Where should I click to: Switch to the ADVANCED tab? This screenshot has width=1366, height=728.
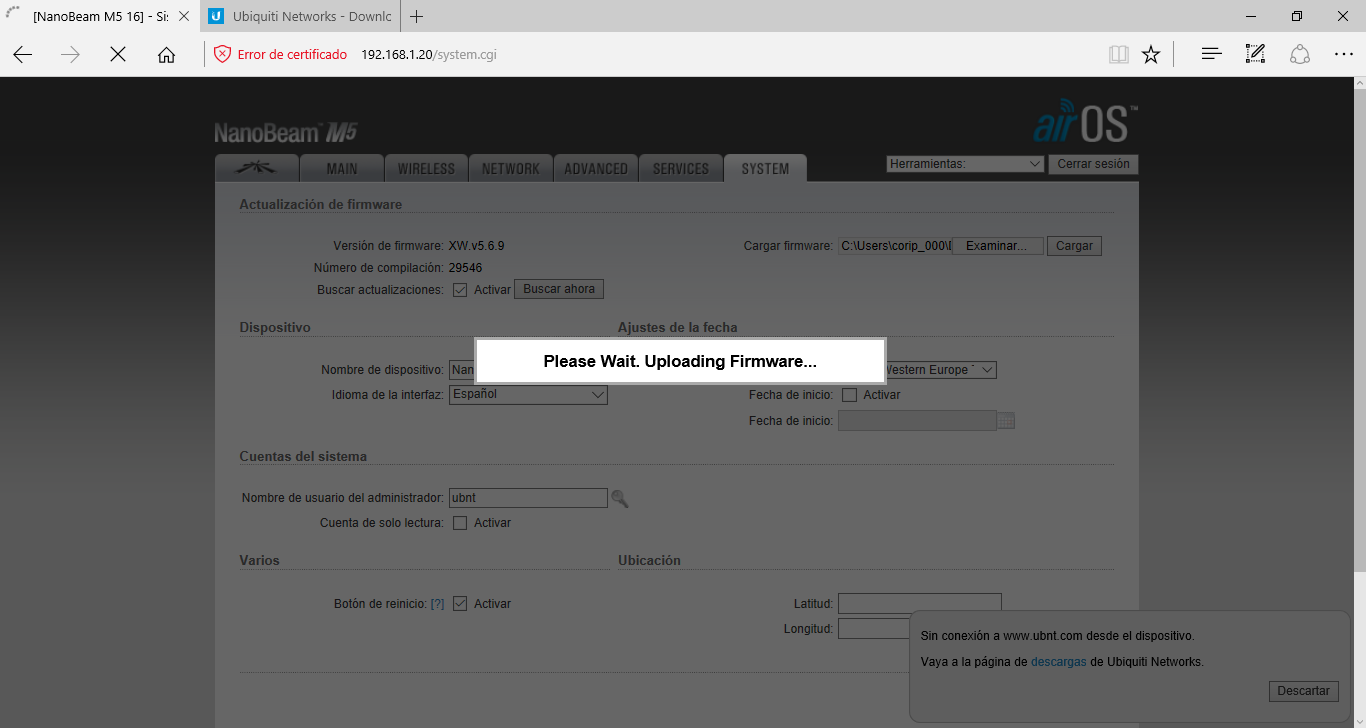596,169
